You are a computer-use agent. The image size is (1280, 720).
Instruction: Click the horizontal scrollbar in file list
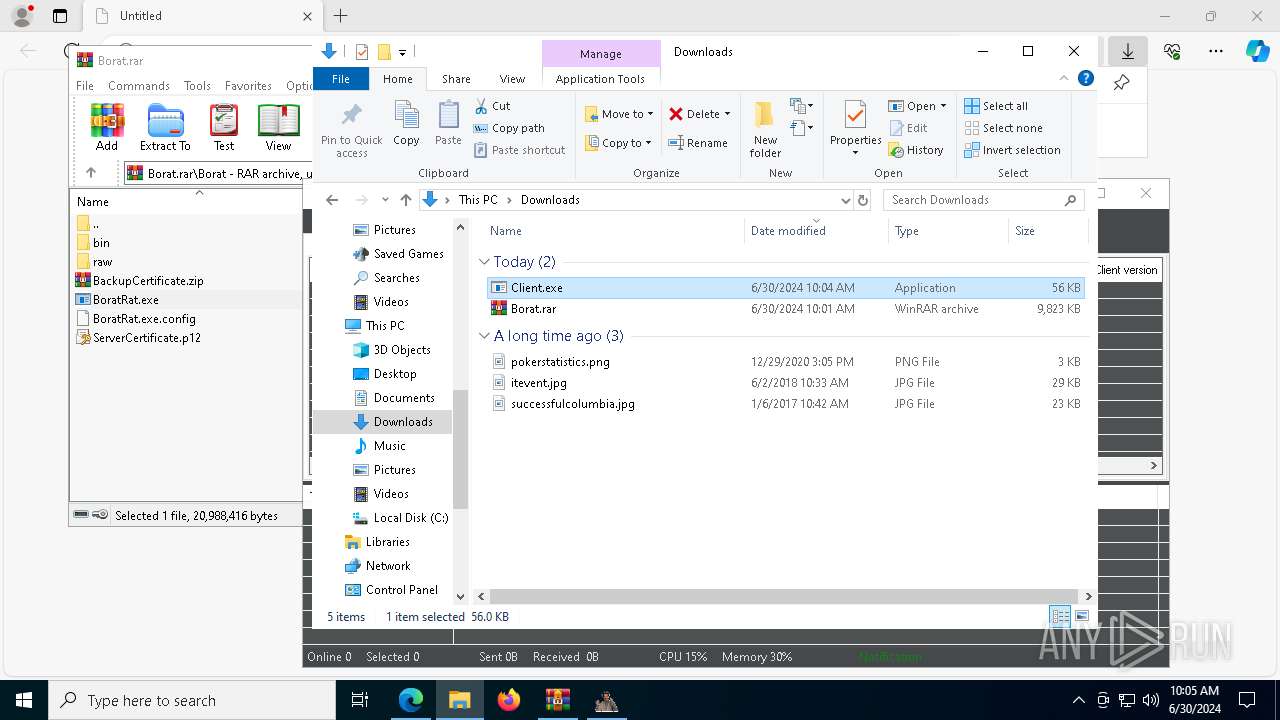coord(785,596)
